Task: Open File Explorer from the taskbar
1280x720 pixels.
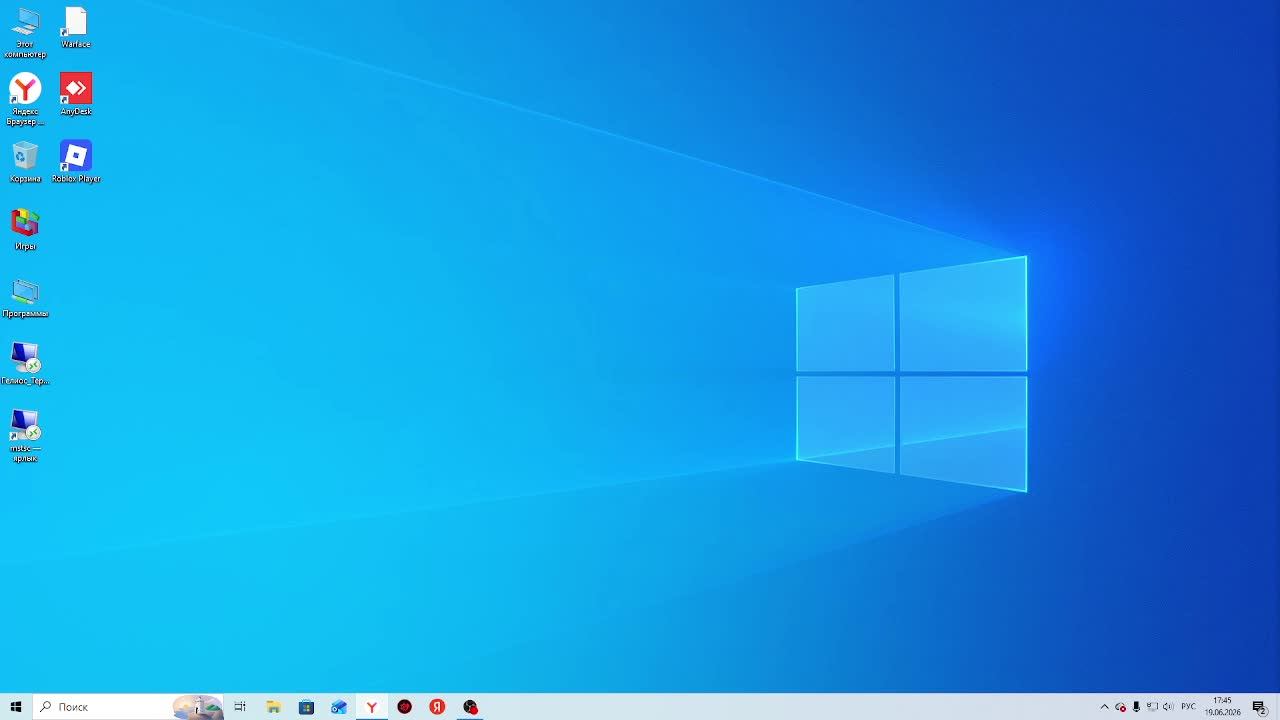Action: pyautogui.click(x=273, y=707)
